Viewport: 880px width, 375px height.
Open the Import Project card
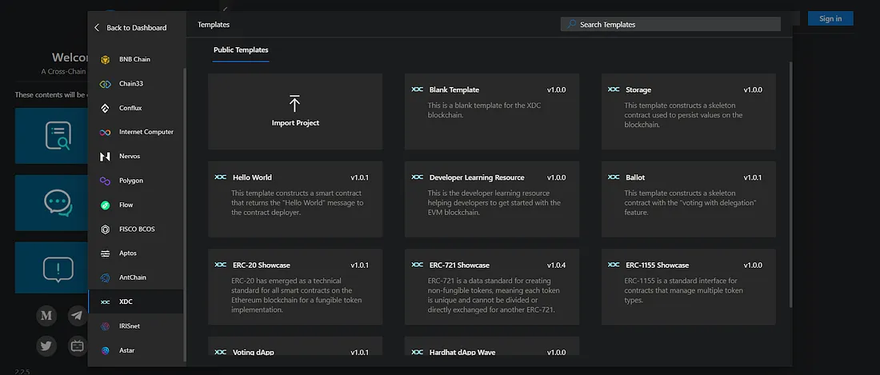pos(295,112)
